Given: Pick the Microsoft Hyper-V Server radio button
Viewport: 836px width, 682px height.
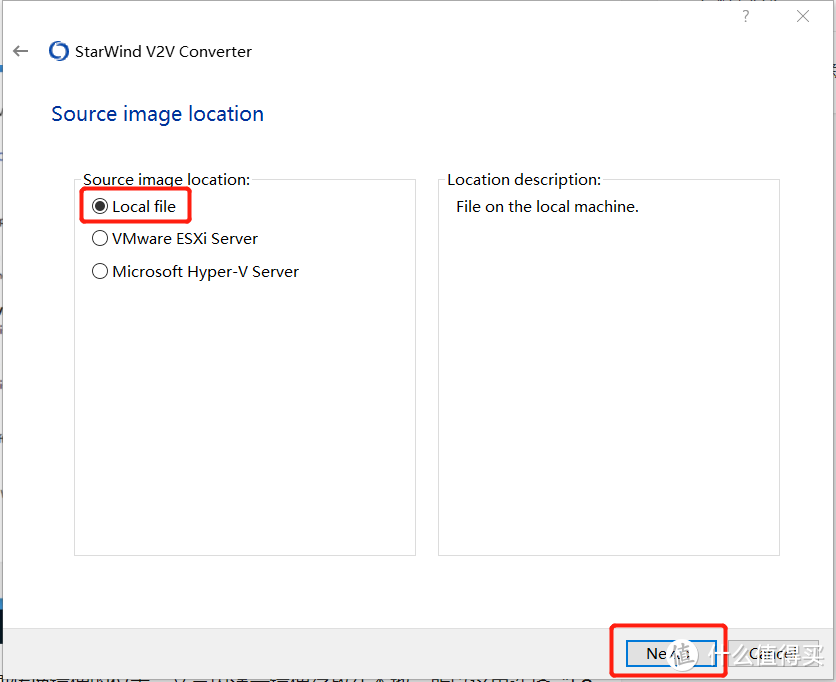Looking at the screenshot, I should [100, 271].
